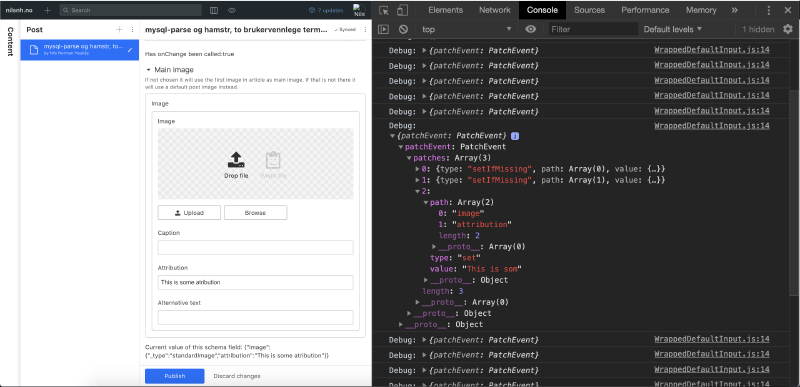Open the top JavaScript context dropdown
The height and width of the screenshot is (387, 800).
(467, 30)
